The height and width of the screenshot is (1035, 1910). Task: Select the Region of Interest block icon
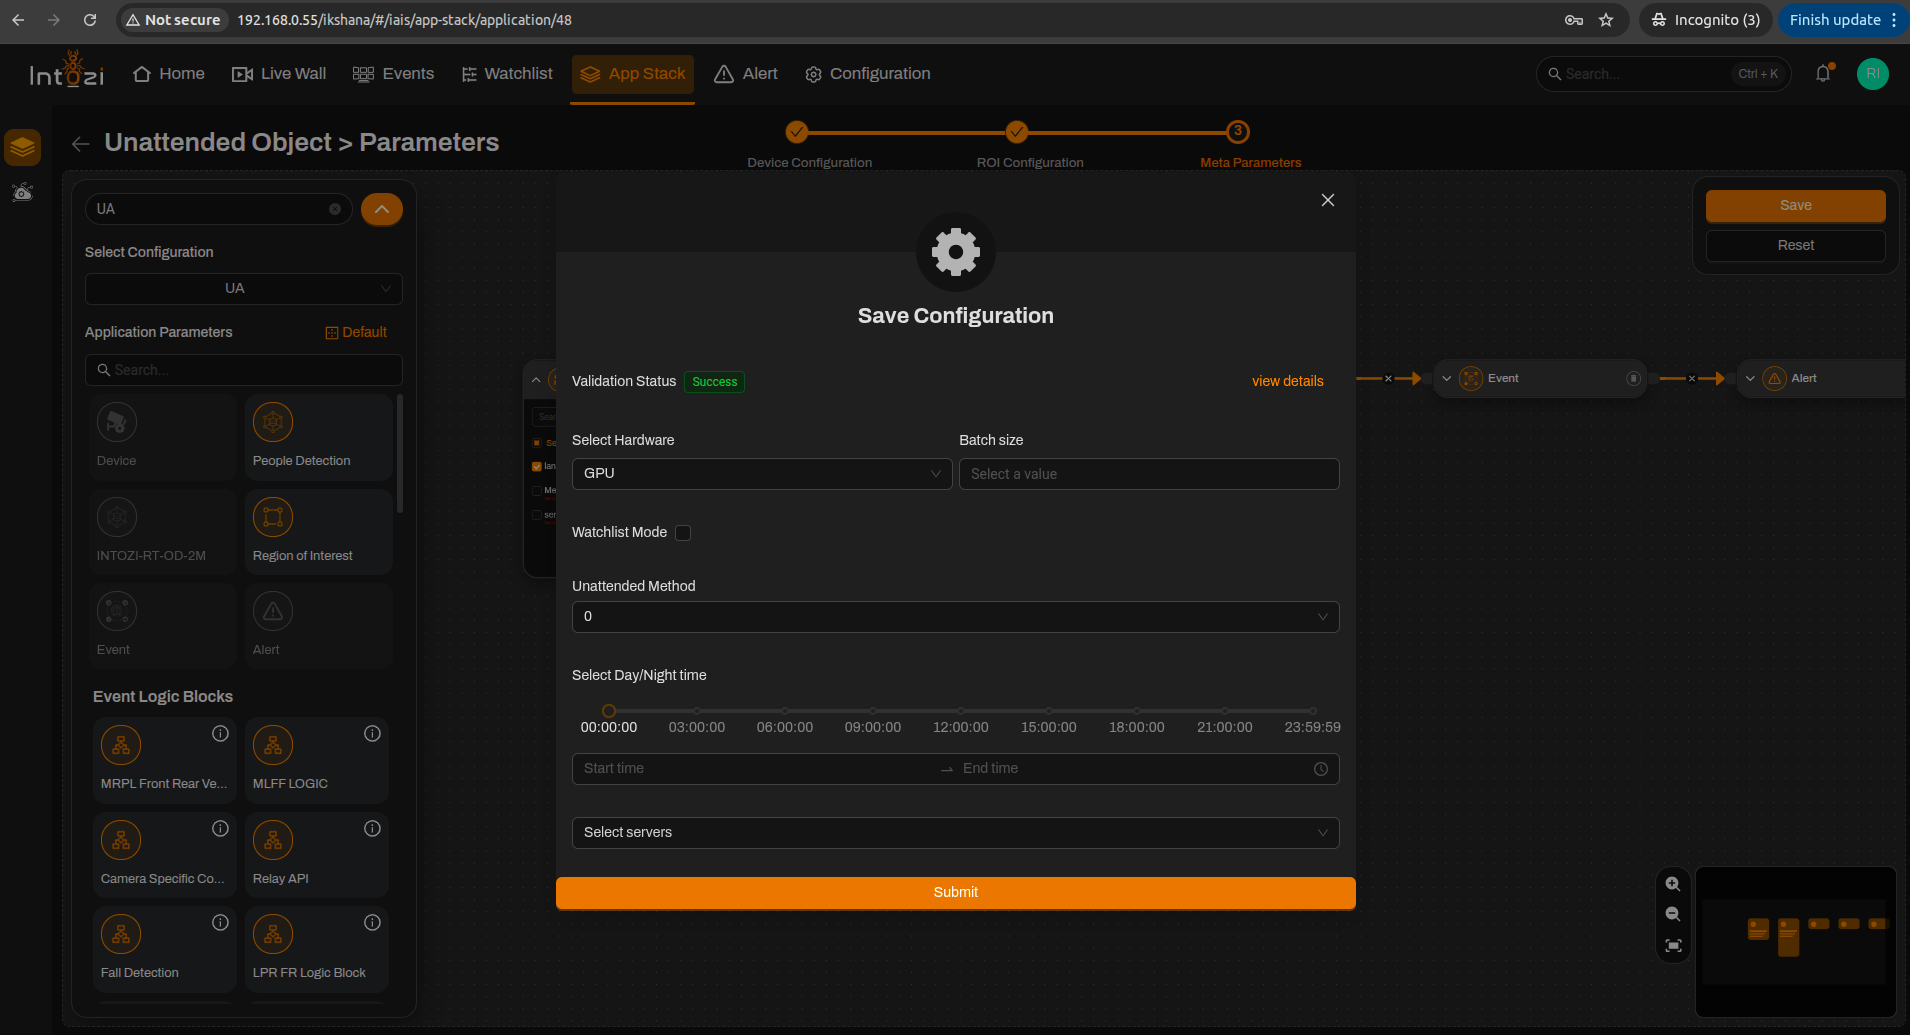click(272, 517)
